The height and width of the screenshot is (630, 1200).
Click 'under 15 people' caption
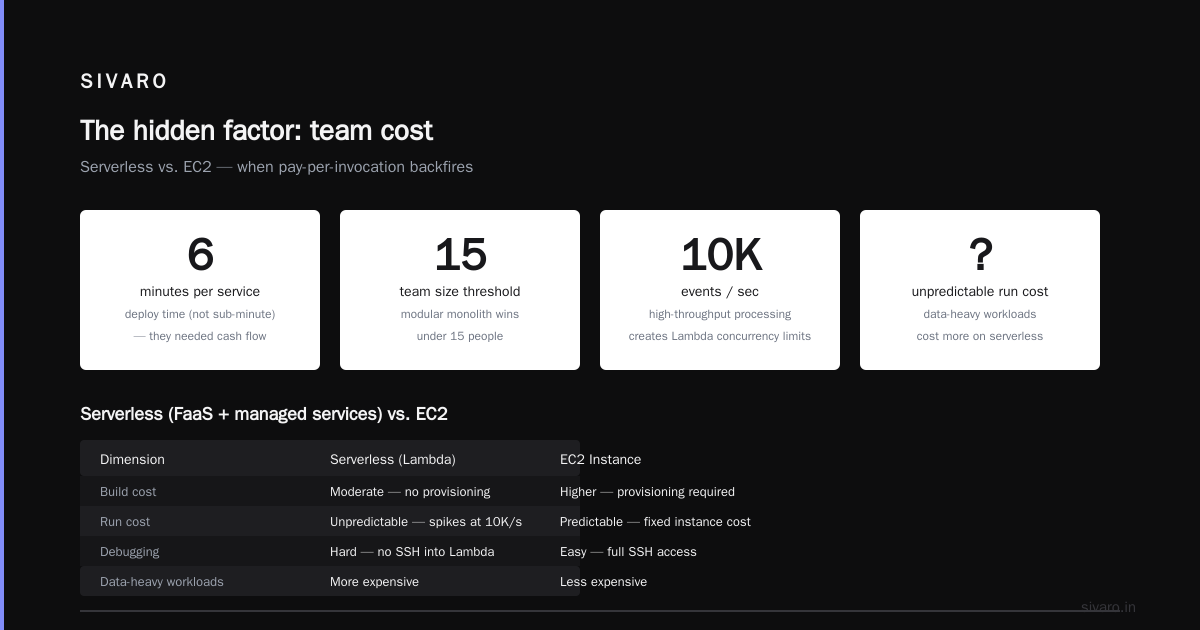point(460,336)
